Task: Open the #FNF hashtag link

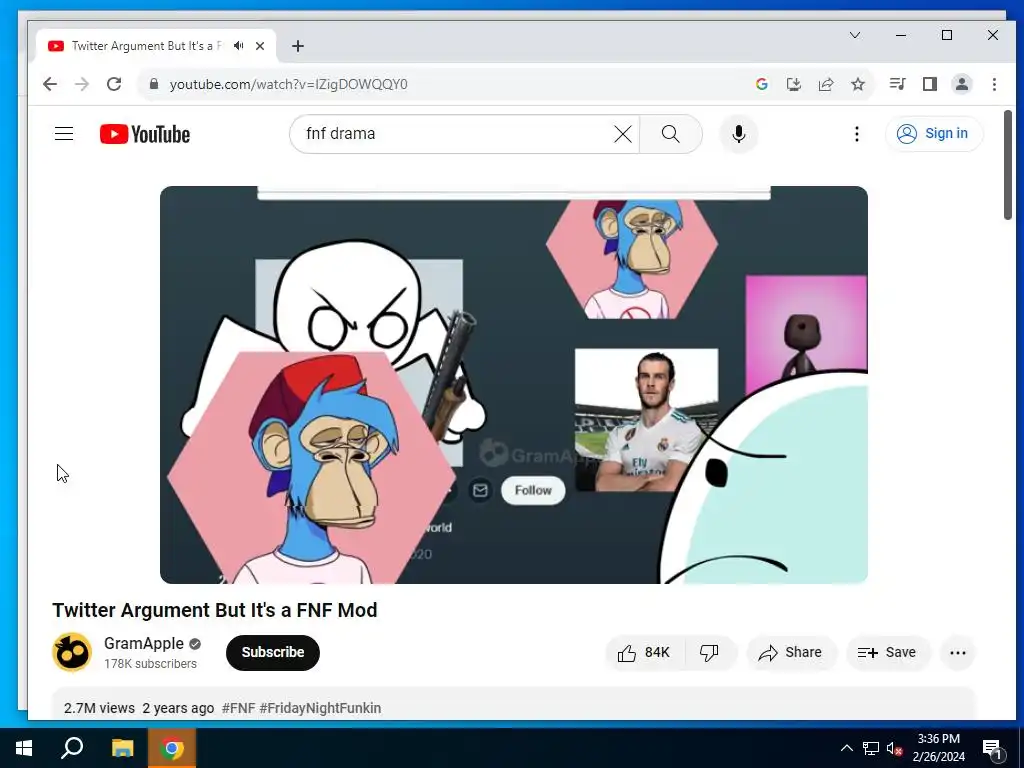Action: pyautogui.click(x=238, y=708)
